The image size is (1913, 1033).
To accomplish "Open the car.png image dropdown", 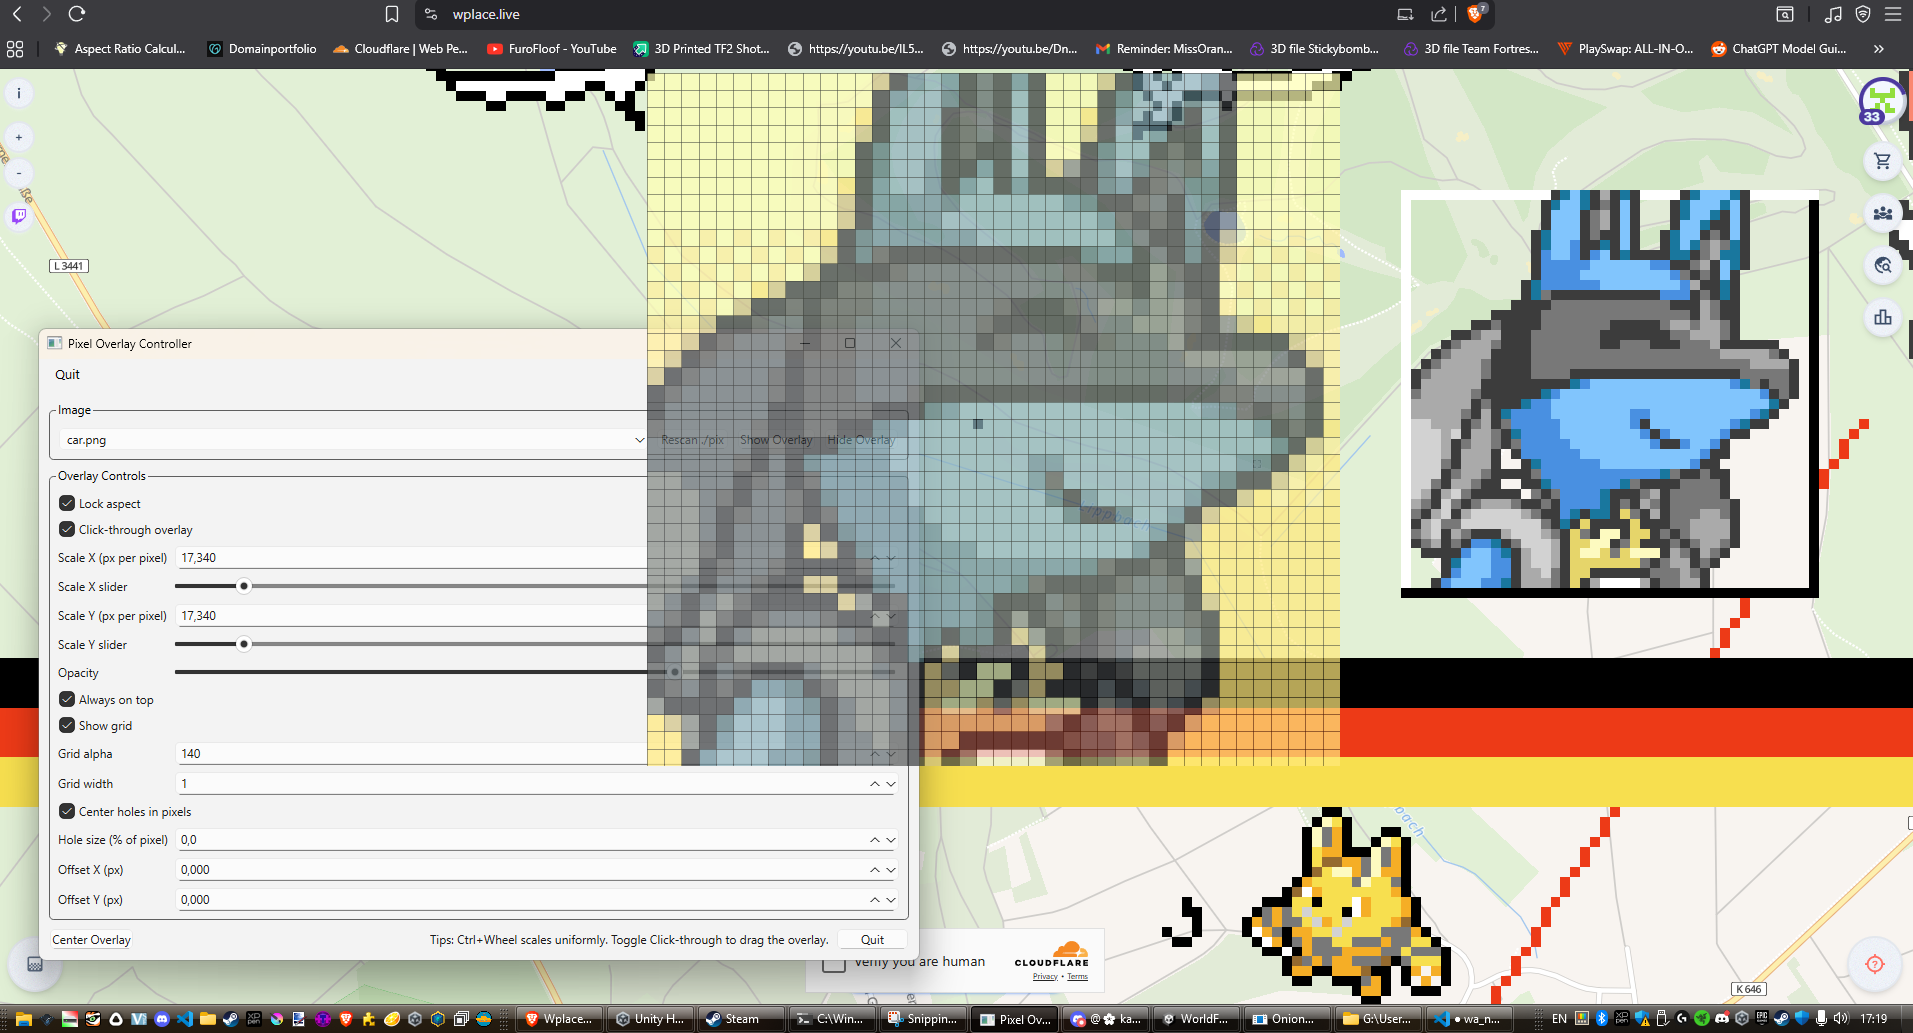I will [353, 440].
